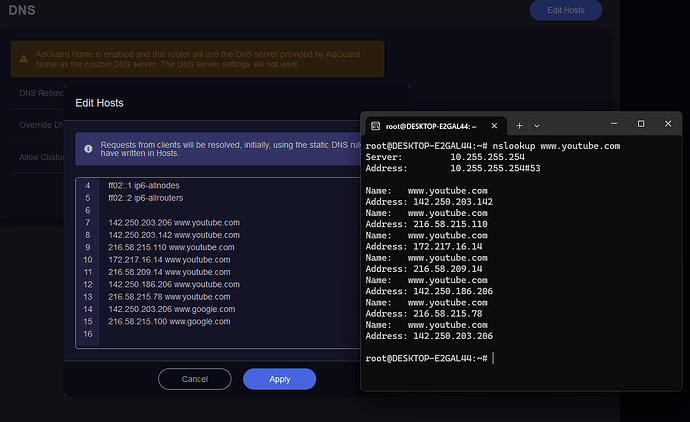Screen dimensions: 690x422
Task: Click line number 14 in hosts gutter
Action: pyautogui.click(x=88, y=309)
